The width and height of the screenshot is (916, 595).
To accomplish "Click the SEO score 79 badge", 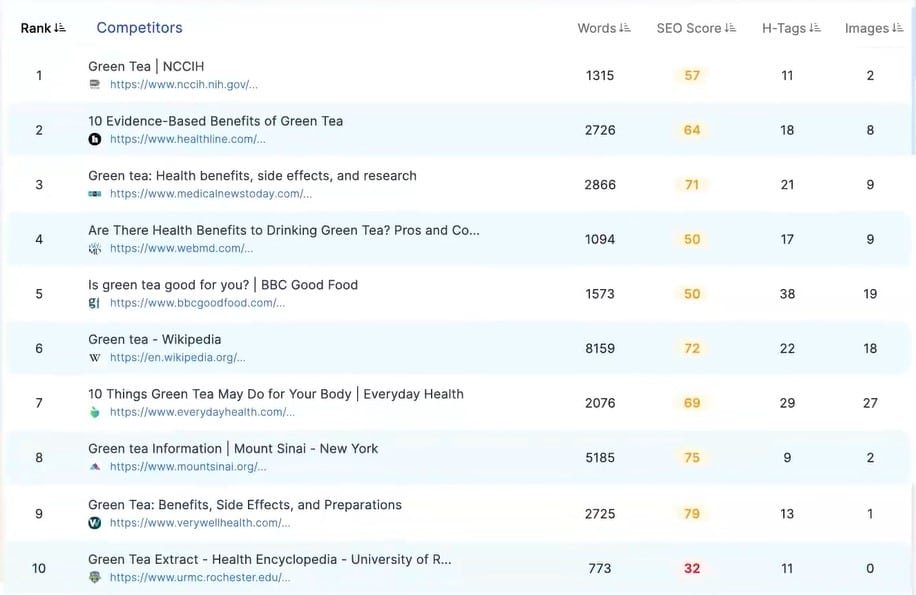I will coord(692,514).
